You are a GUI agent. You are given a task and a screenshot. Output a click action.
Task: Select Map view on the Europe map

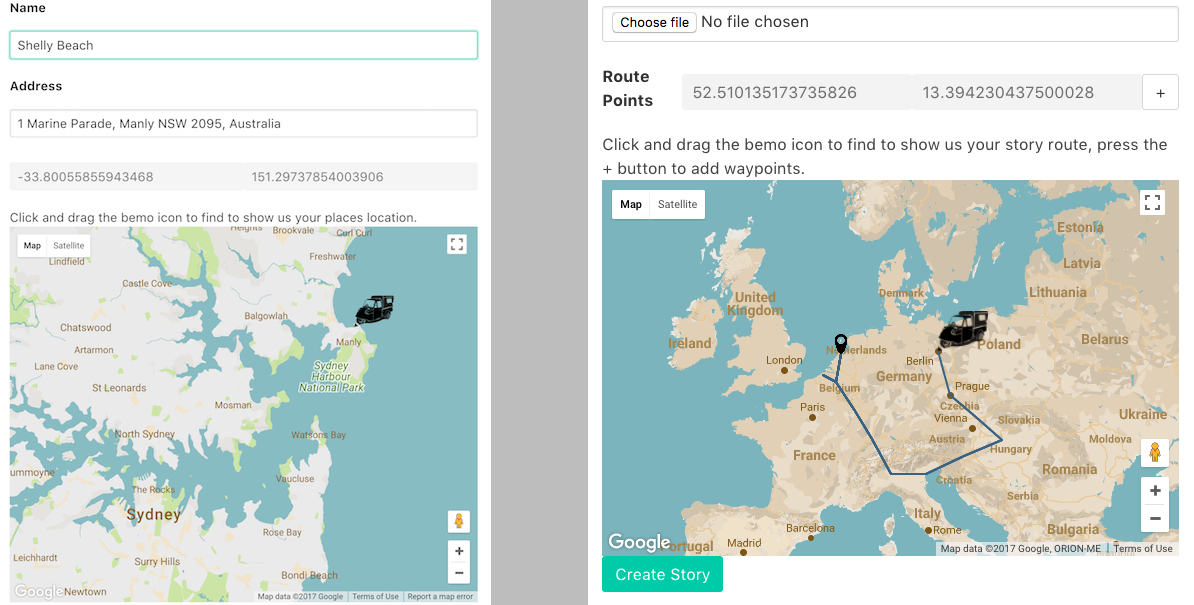click(631, 204)
